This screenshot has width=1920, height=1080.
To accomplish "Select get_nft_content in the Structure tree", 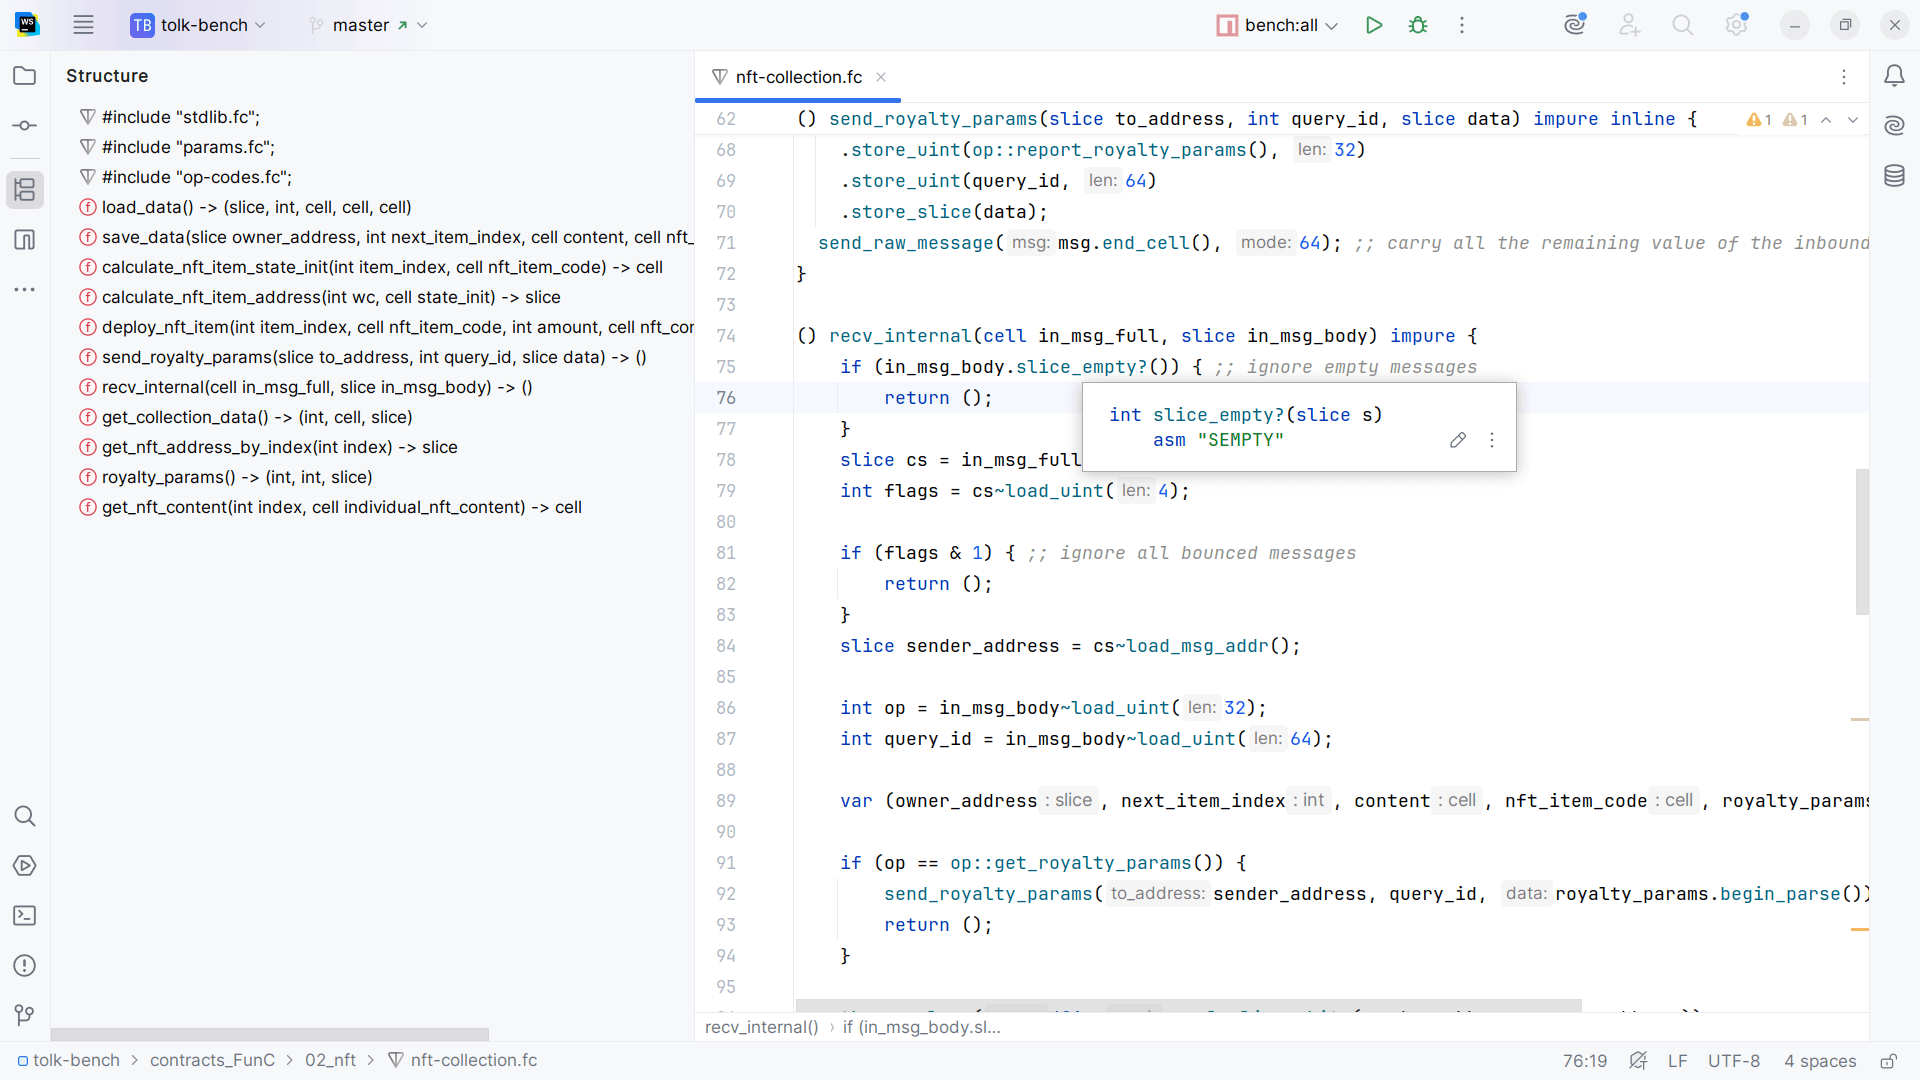I will 331,507.
